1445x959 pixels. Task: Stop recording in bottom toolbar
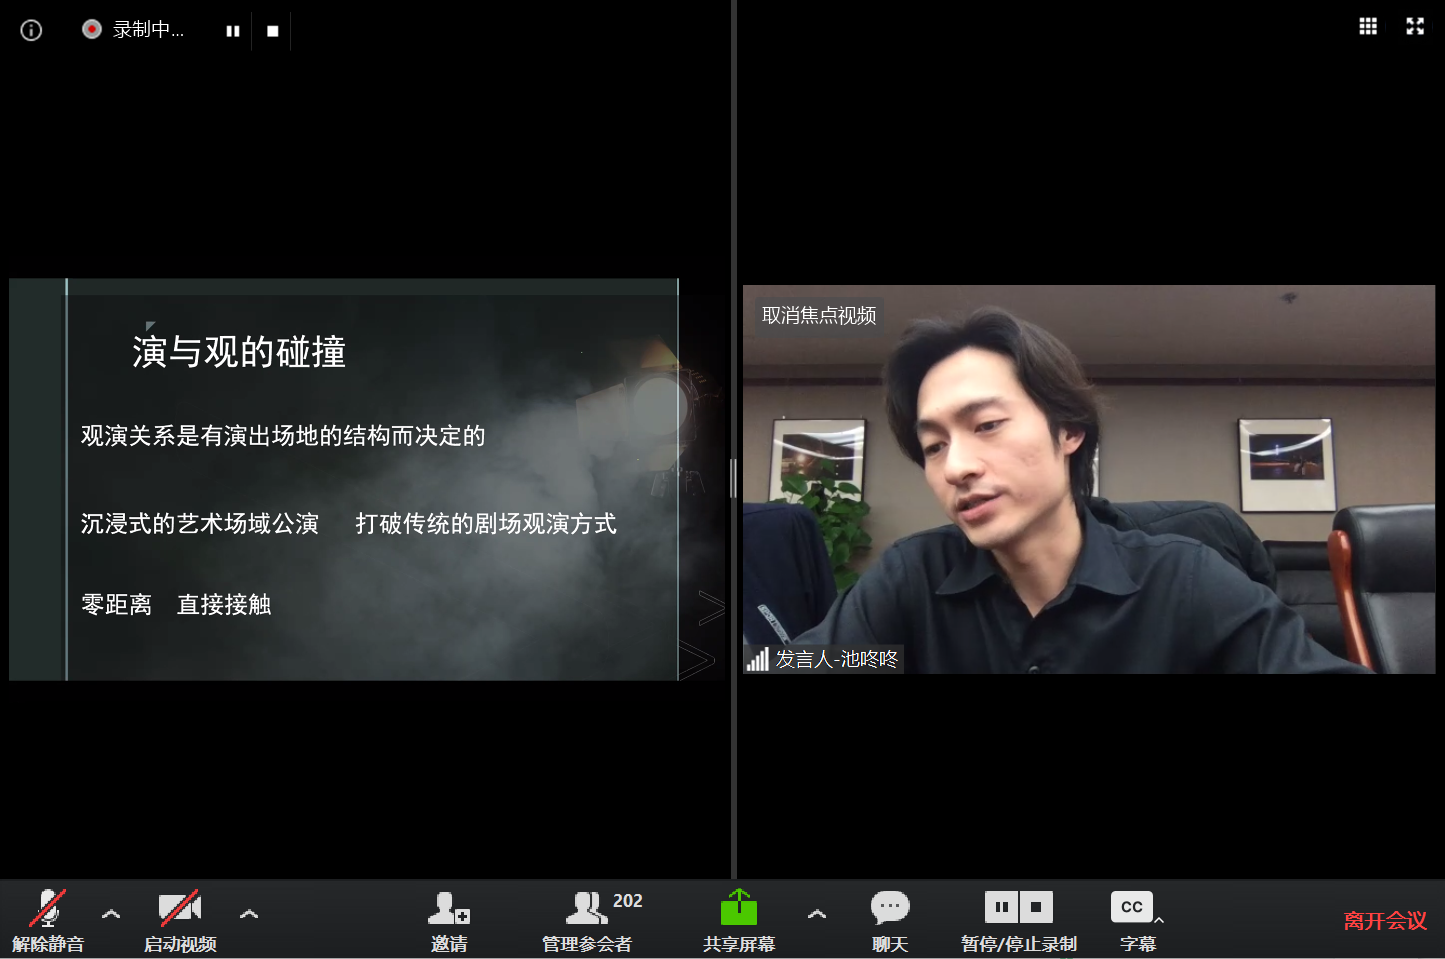click(x=1036, y=907)
